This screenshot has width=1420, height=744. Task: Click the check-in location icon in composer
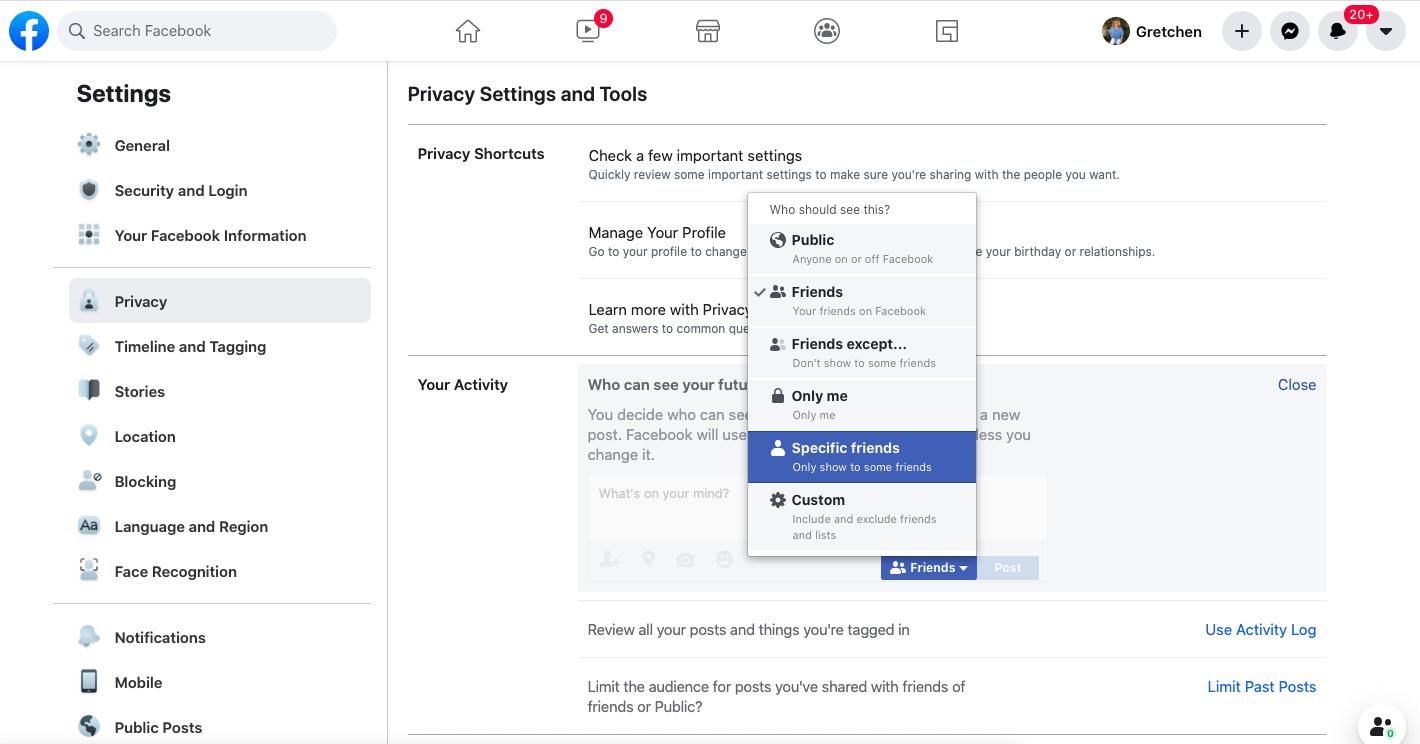click(x=648, y=560)
